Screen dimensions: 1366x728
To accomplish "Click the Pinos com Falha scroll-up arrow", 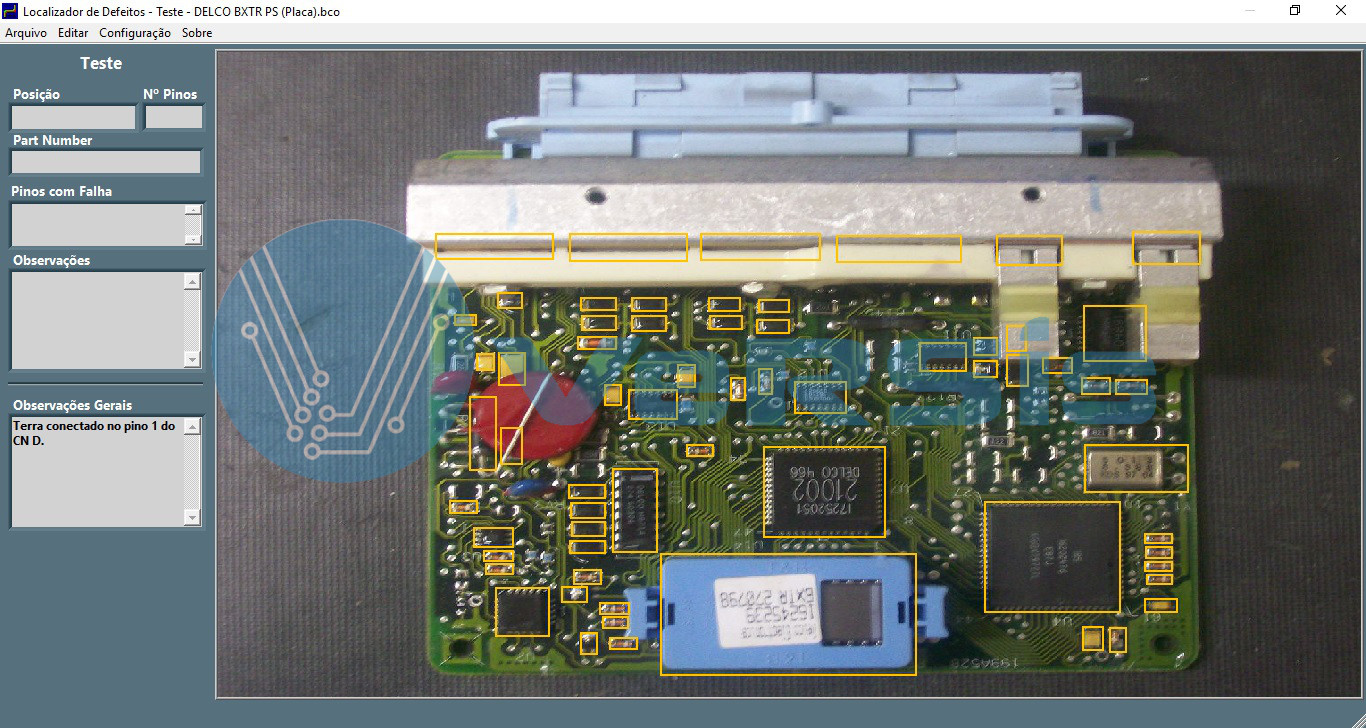I will [193, 211].
